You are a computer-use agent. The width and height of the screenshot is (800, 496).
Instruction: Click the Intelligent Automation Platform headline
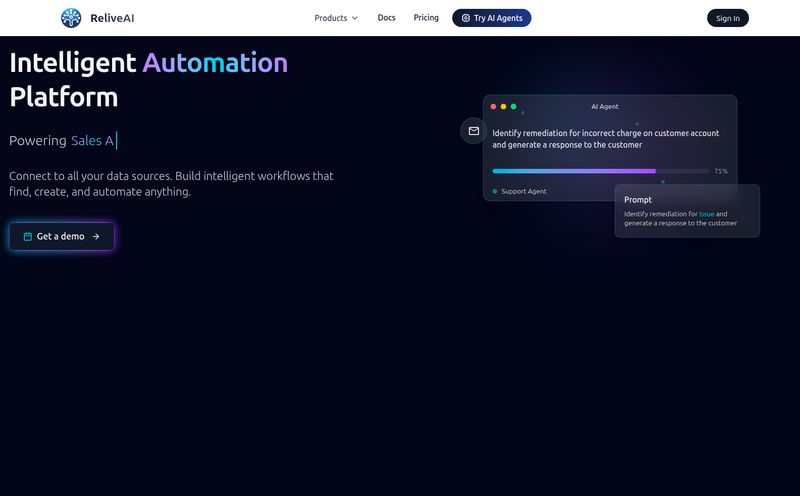point(148,80)
